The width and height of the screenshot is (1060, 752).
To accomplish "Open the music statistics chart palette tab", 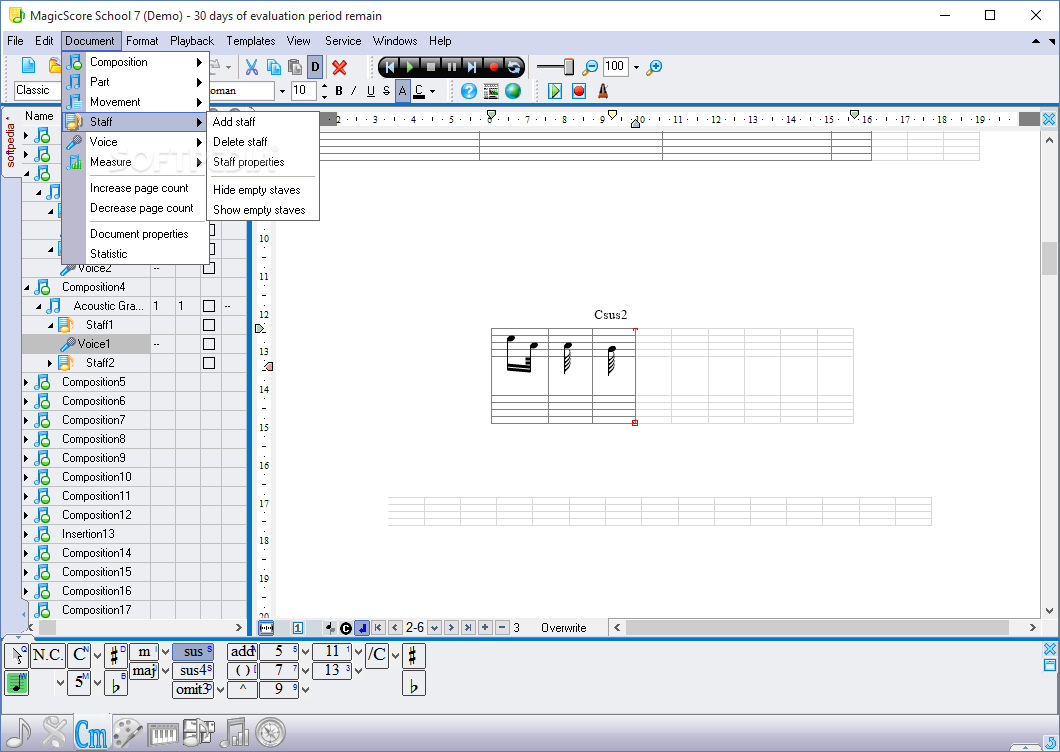I will [x=235, y=732].
